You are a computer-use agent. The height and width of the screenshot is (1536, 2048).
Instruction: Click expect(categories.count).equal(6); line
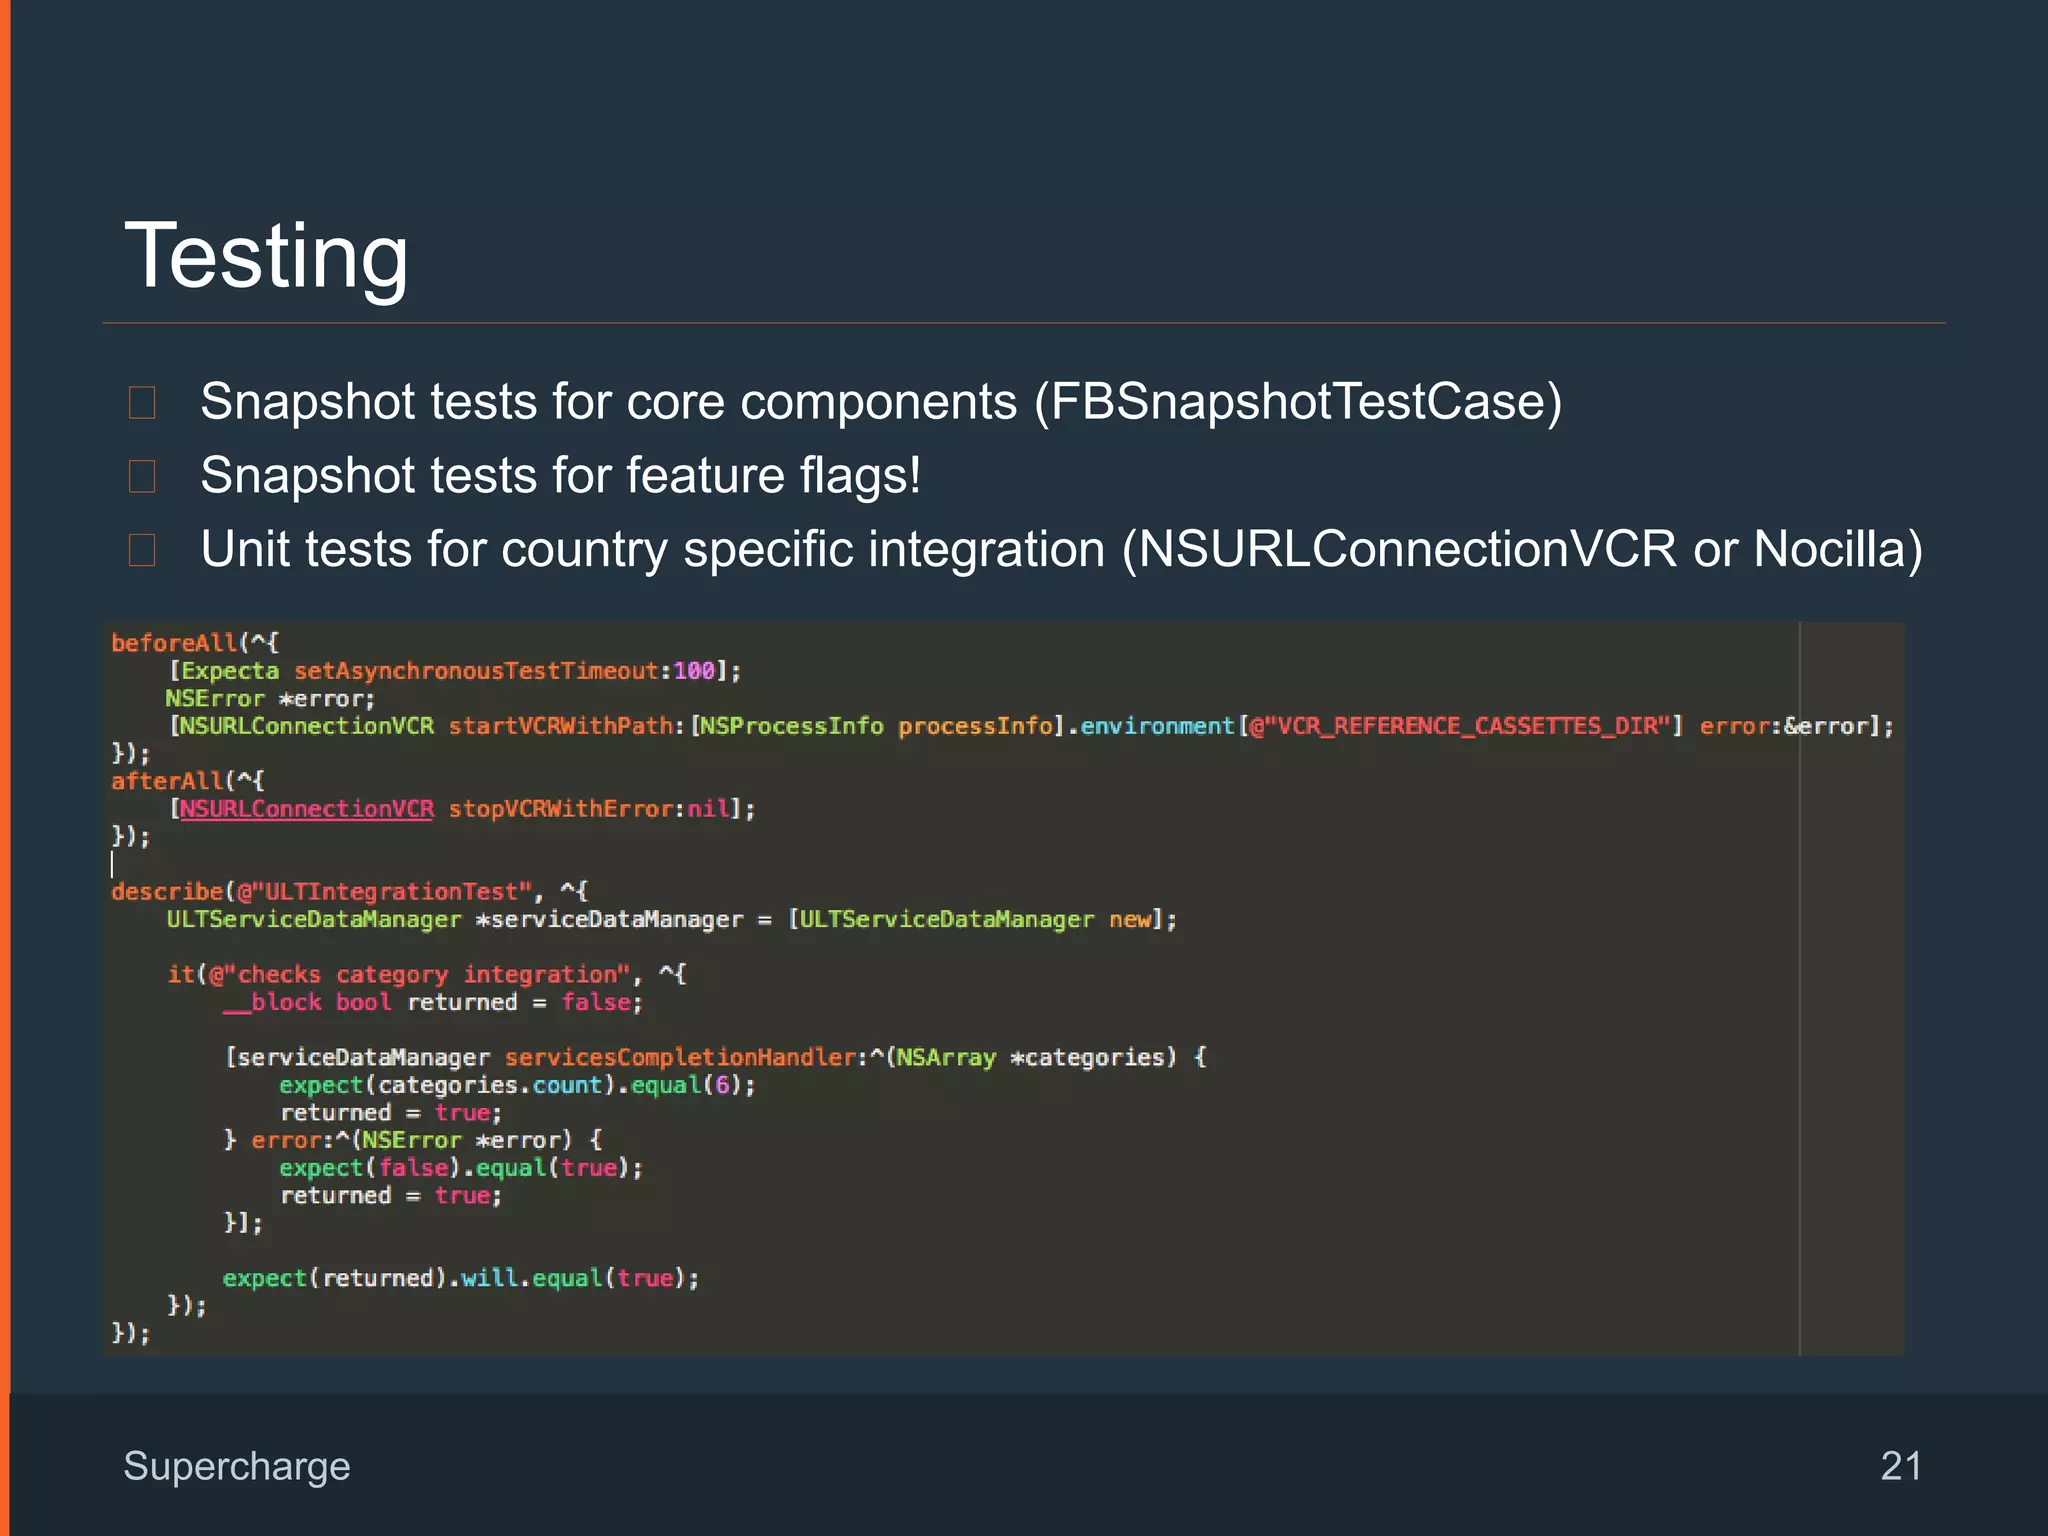pos(518,1085)
